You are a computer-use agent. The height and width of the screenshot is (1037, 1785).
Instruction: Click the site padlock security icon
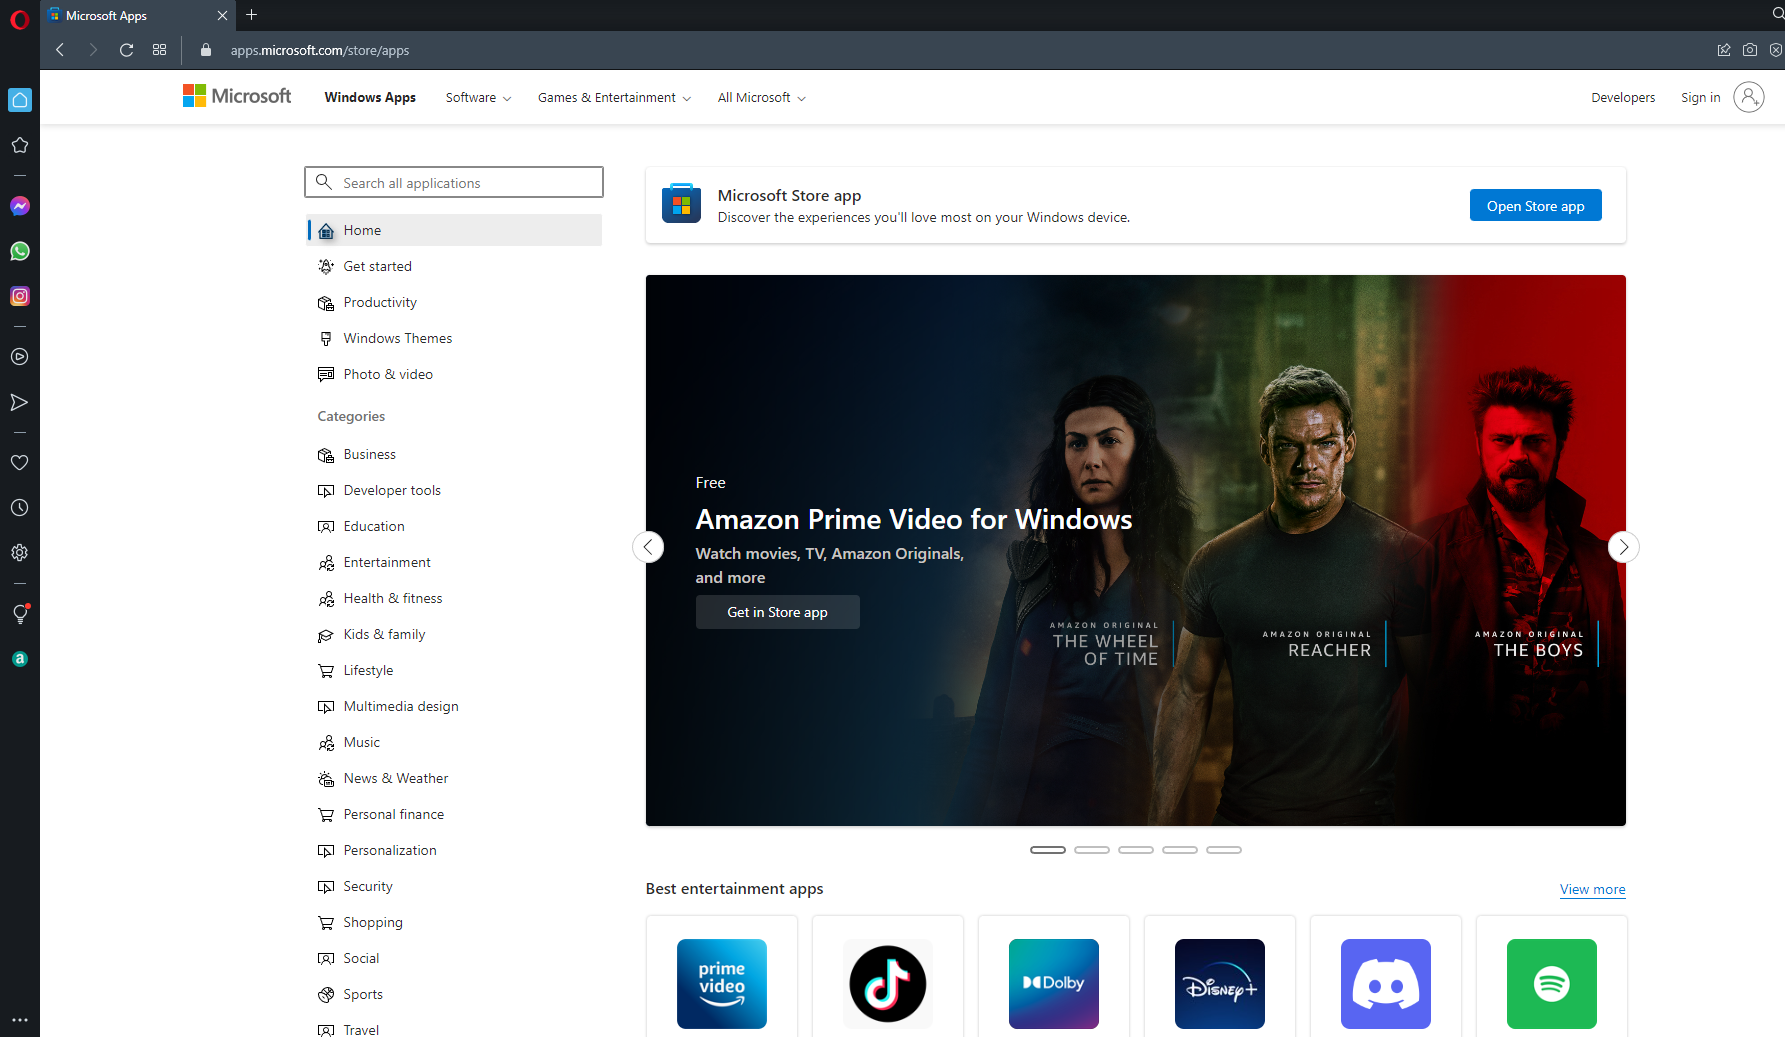coord(206,50)
